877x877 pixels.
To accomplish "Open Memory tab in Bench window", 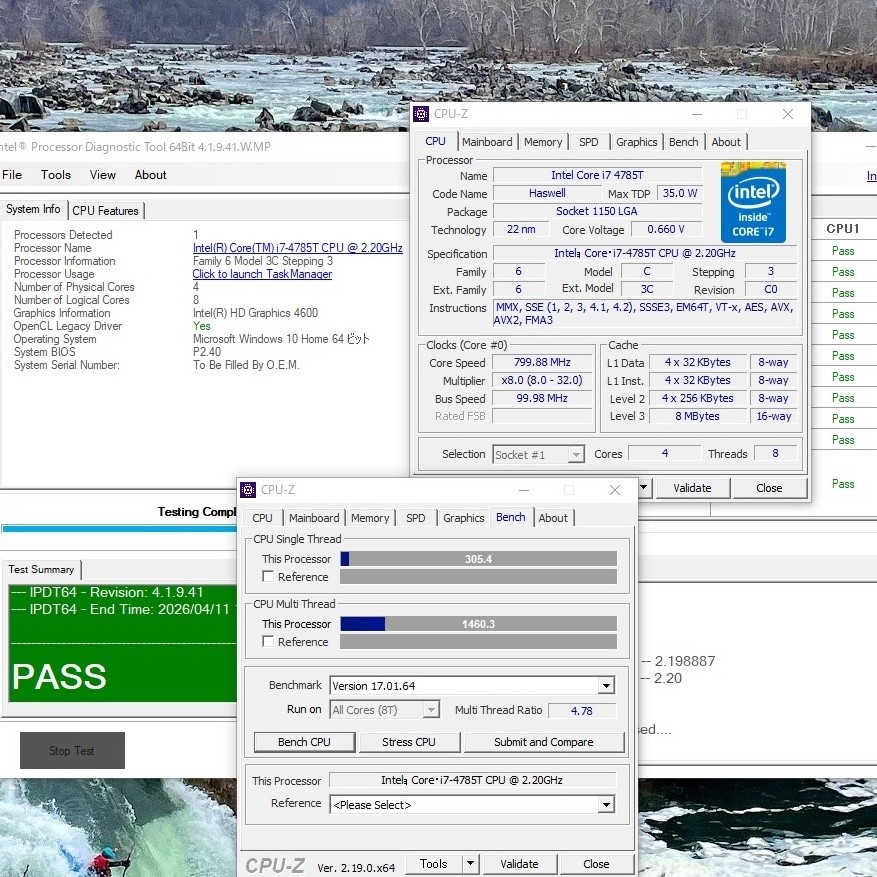I will [x=370, y=518].
